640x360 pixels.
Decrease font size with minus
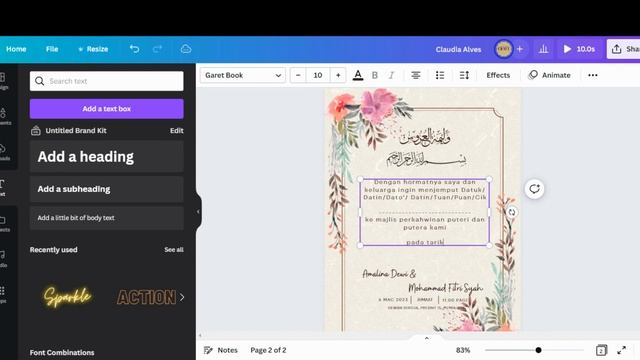[298, 75]
